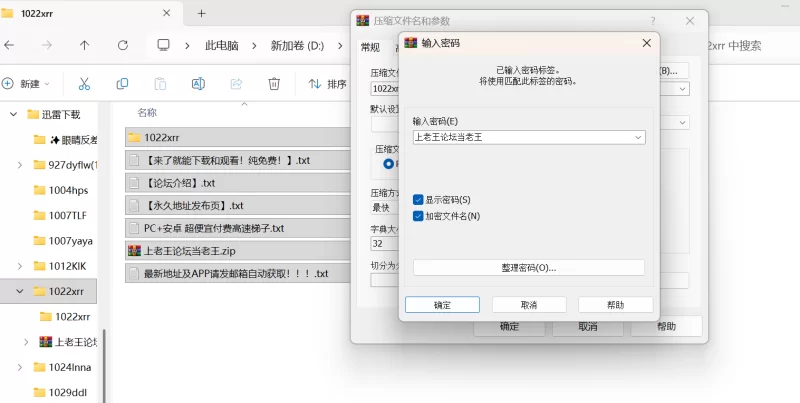The height and width of the screenshot is (403, 800).
Task: Open the 排序 sort menu
Action: 328,84
